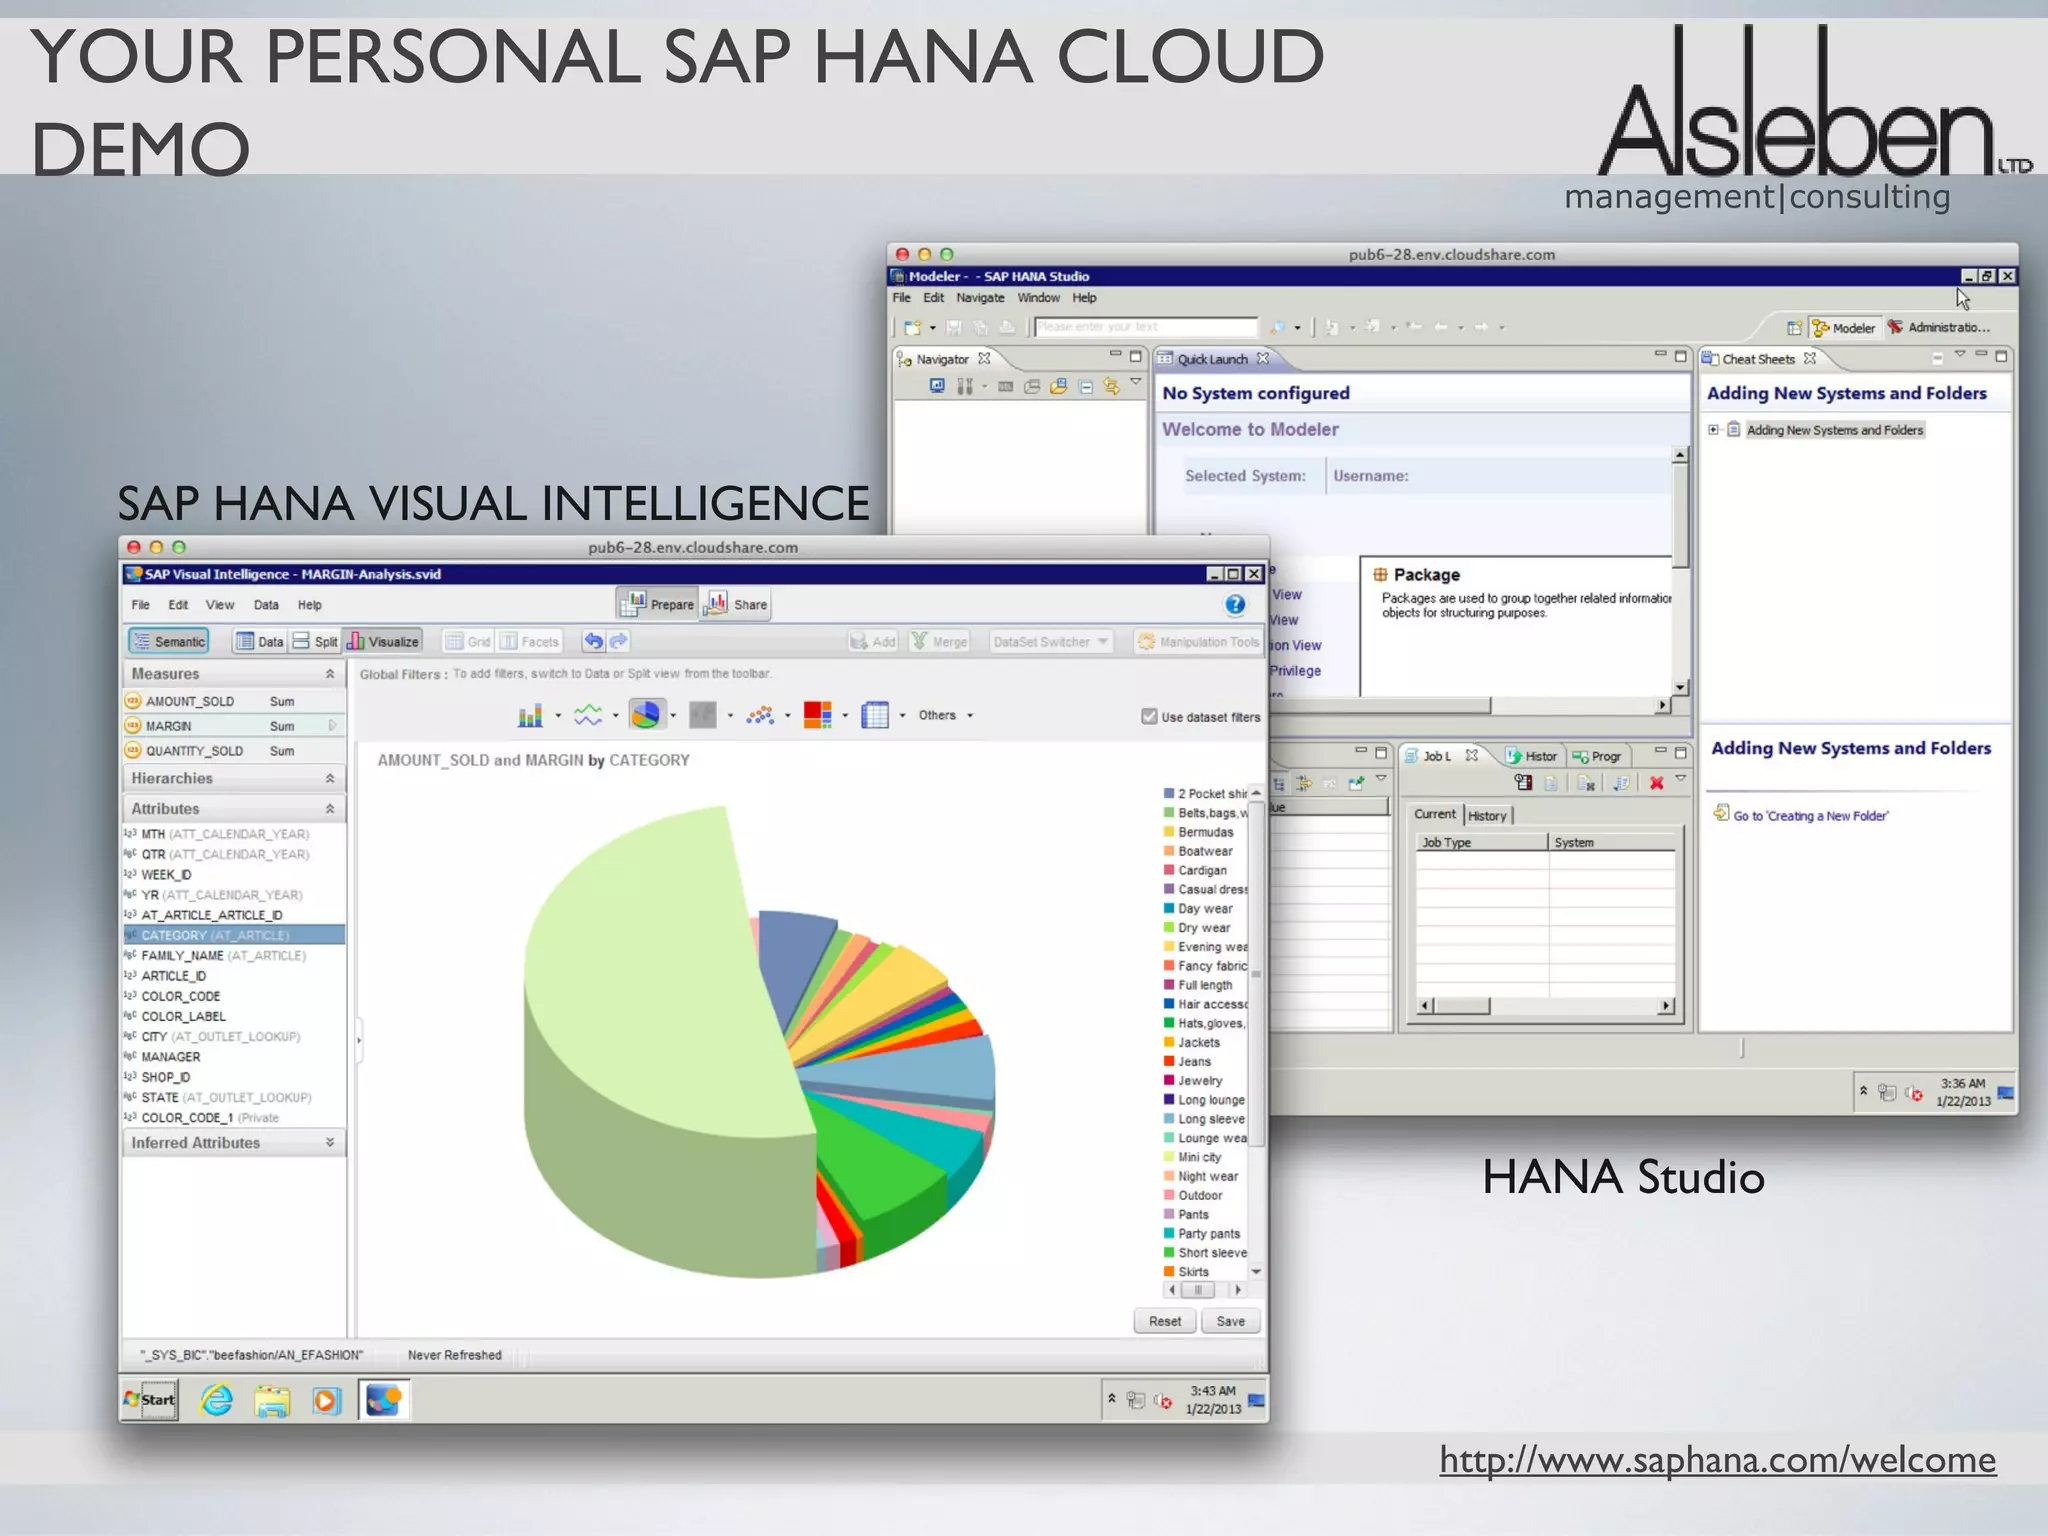Open the Window menu in HANA Studio
Image resolution: width=2048 pixels, height=1536 pixels.
coord(1039,298)
